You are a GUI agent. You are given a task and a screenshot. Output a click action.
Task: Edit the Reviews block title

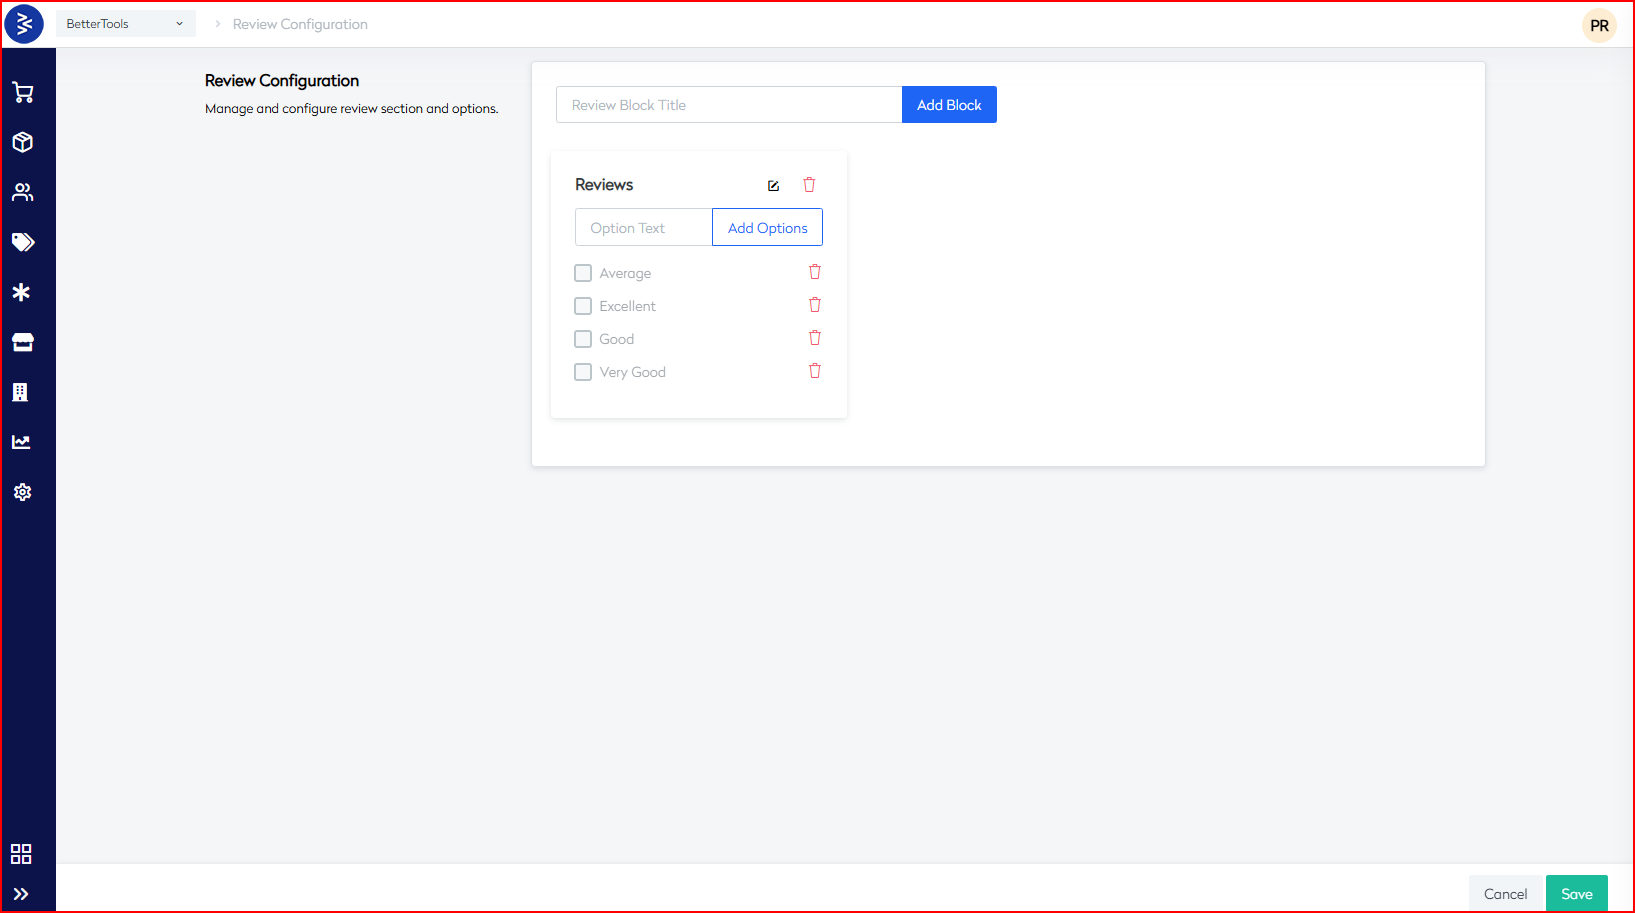point(773,185)
